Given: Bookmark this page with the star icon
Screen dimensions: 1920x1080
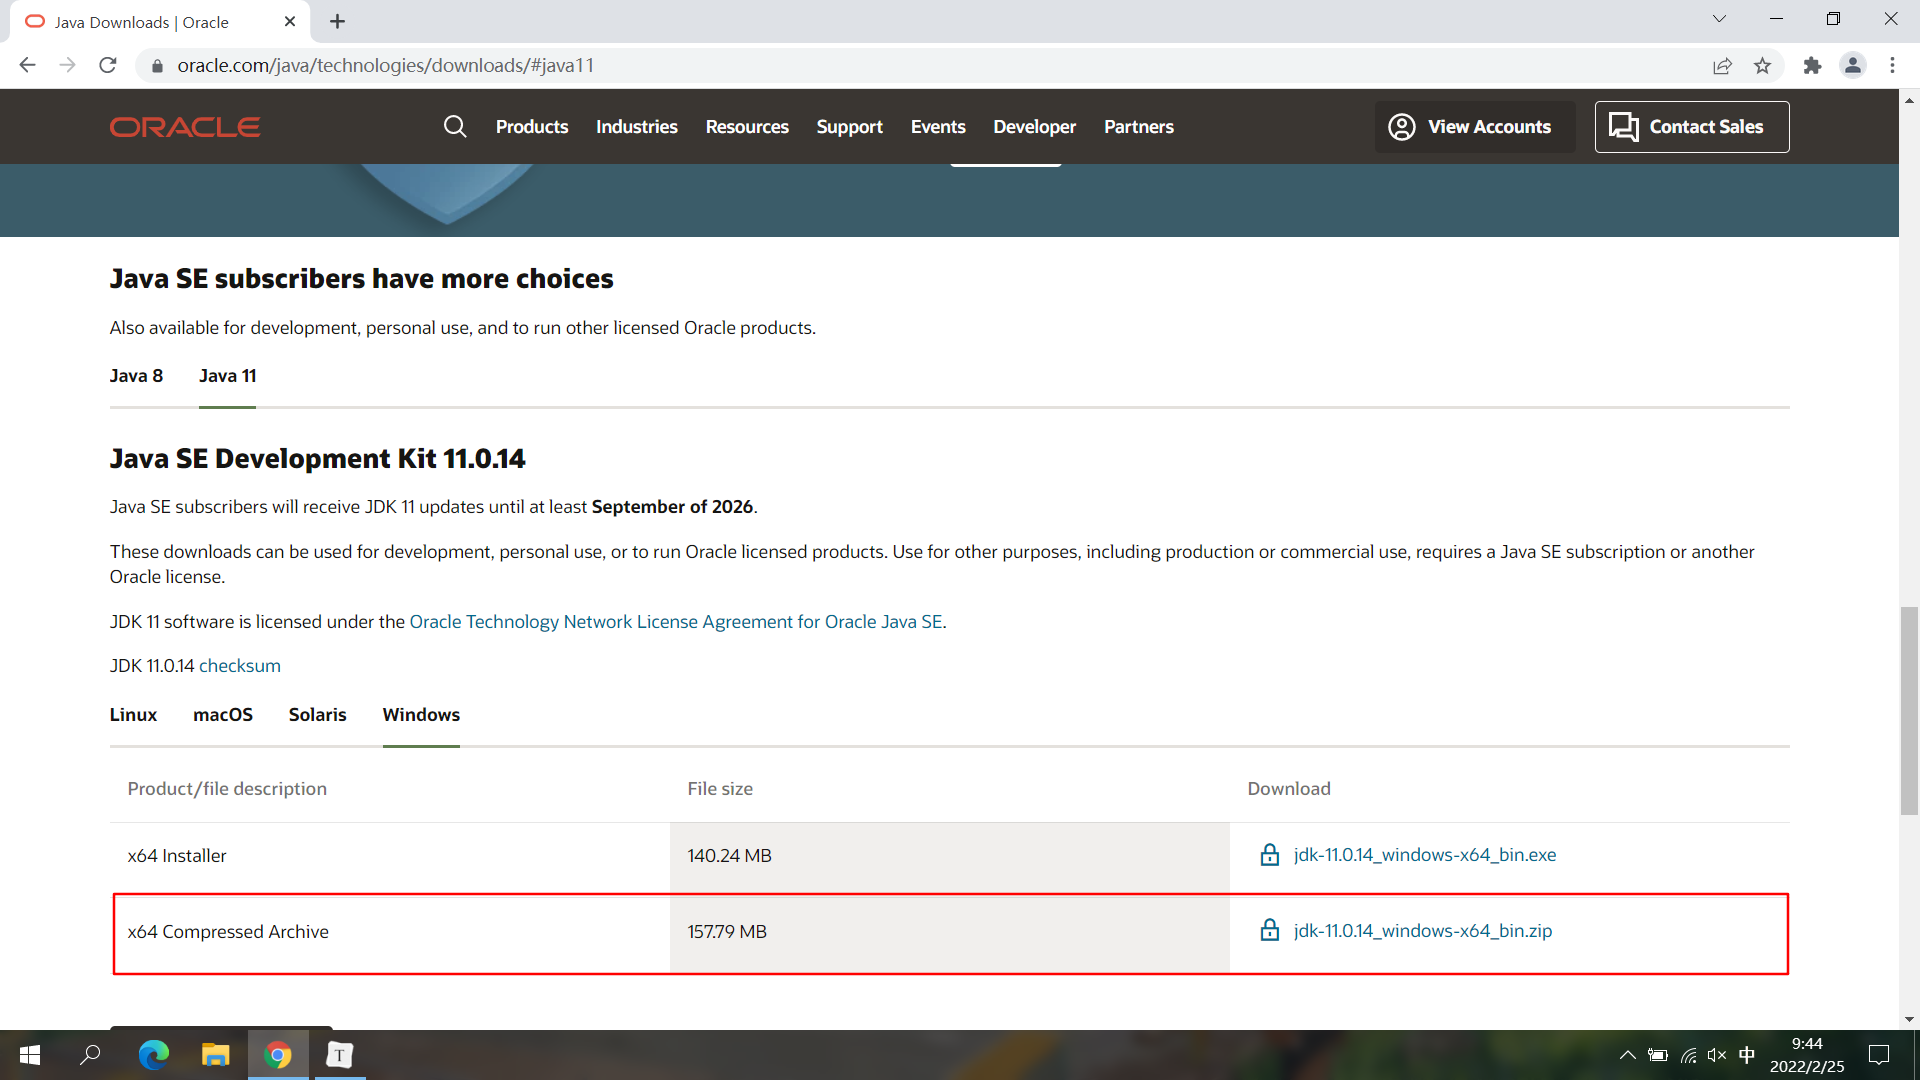Looking at the screenshot, I should click(x=1762, y=65).
